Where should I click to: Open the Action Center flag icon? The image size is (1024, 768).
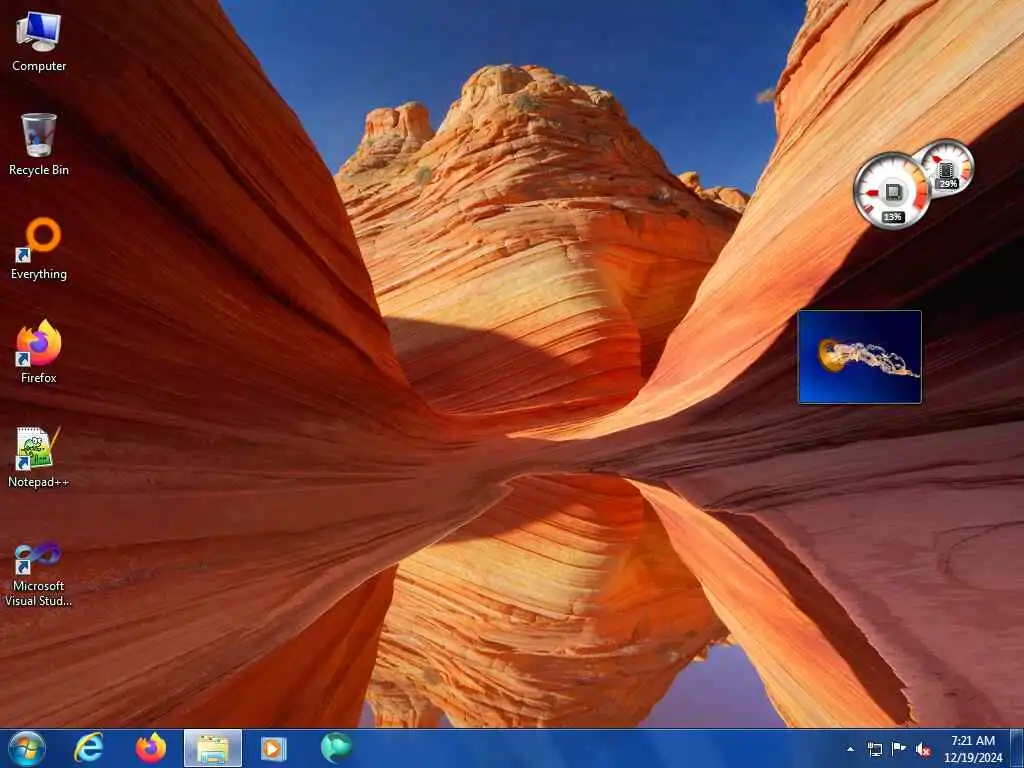coord(899,749)
